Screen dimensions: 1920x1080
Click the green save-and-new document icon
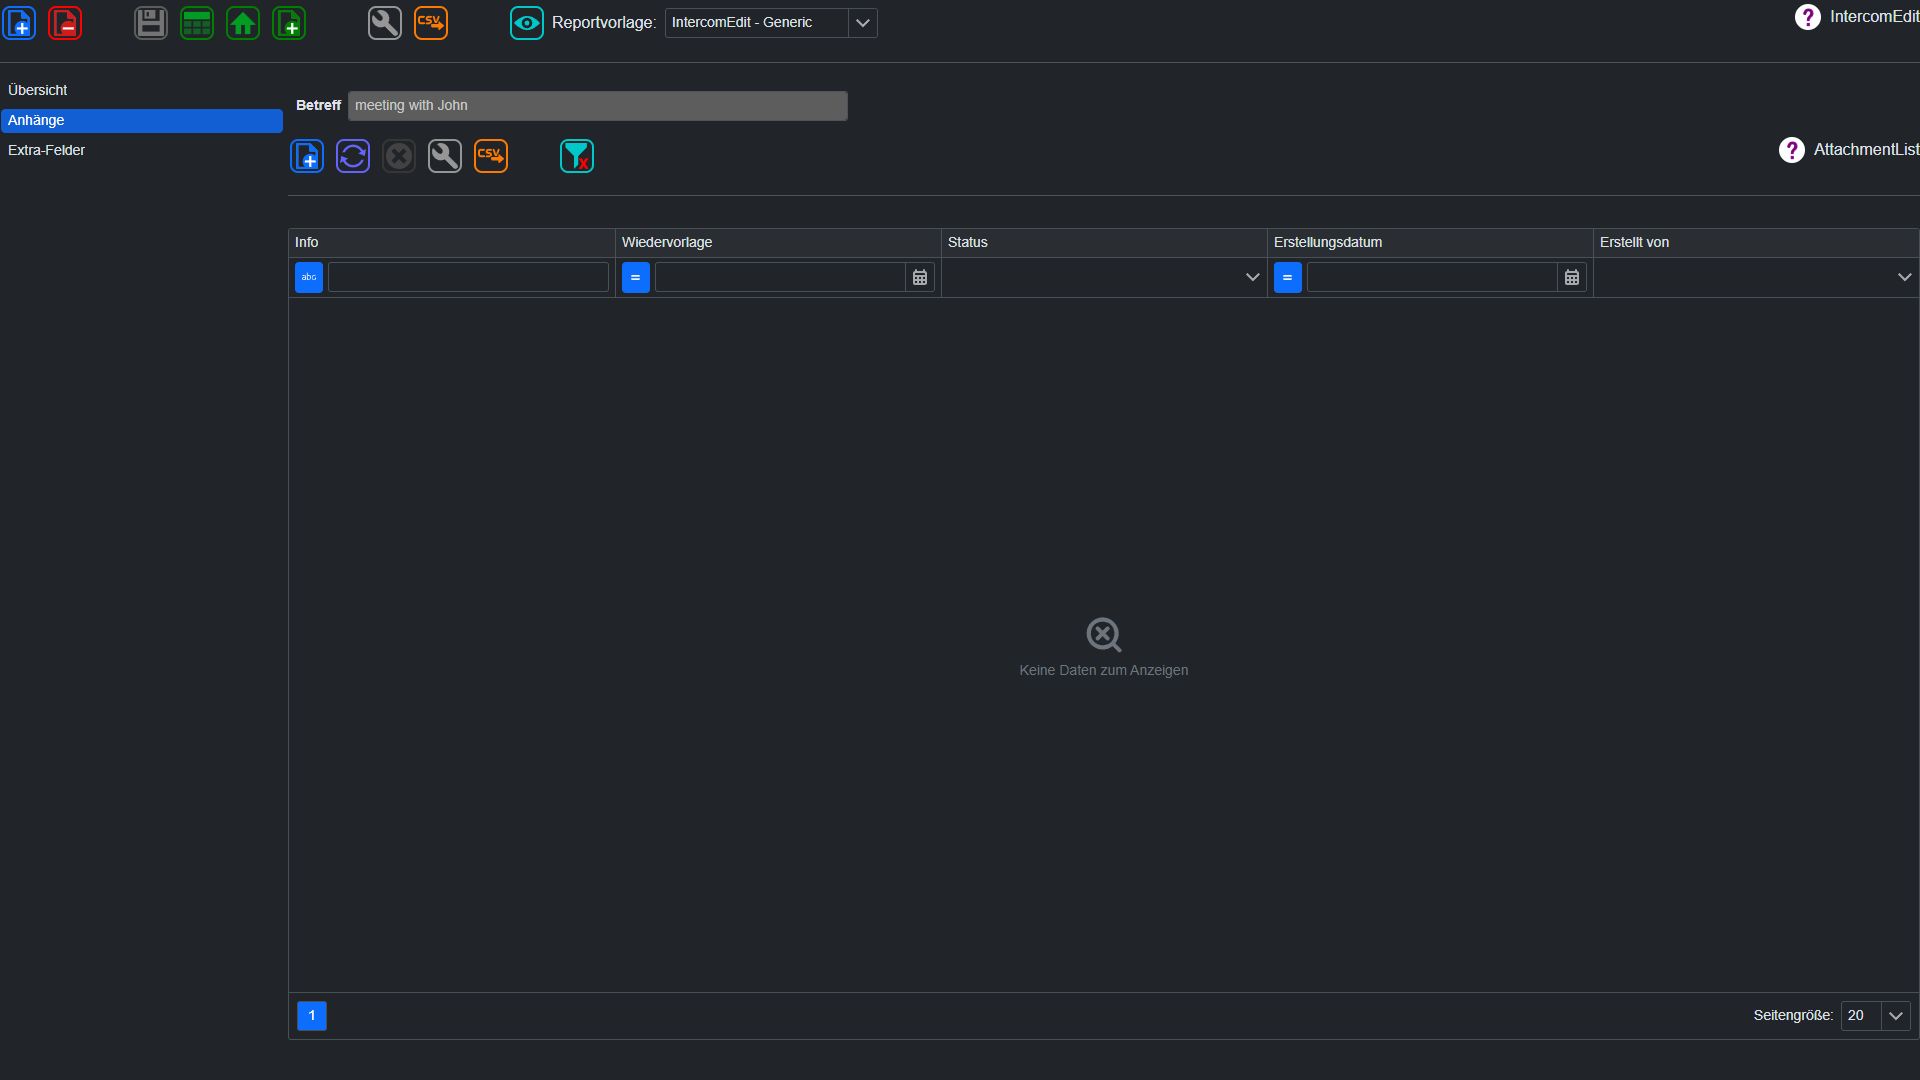pyautogui.click(x=289, y=23)
